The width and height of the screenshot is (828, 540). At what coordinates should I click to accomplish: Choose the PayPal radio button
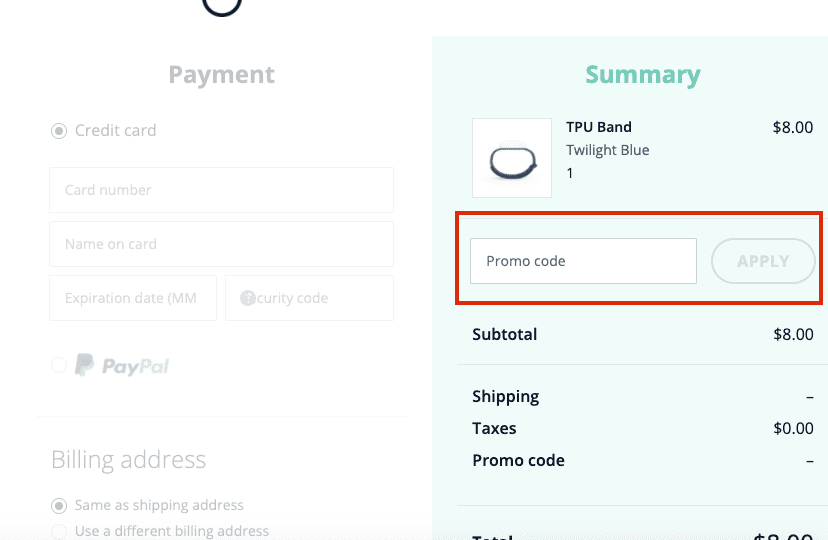coord(59,365)
